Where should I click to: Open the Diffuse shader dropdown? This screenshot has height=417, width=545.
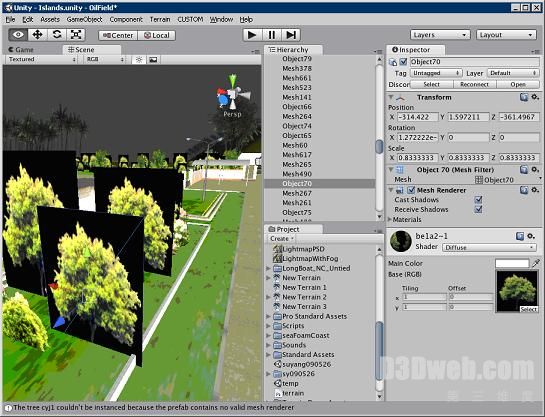click(489, 247)
